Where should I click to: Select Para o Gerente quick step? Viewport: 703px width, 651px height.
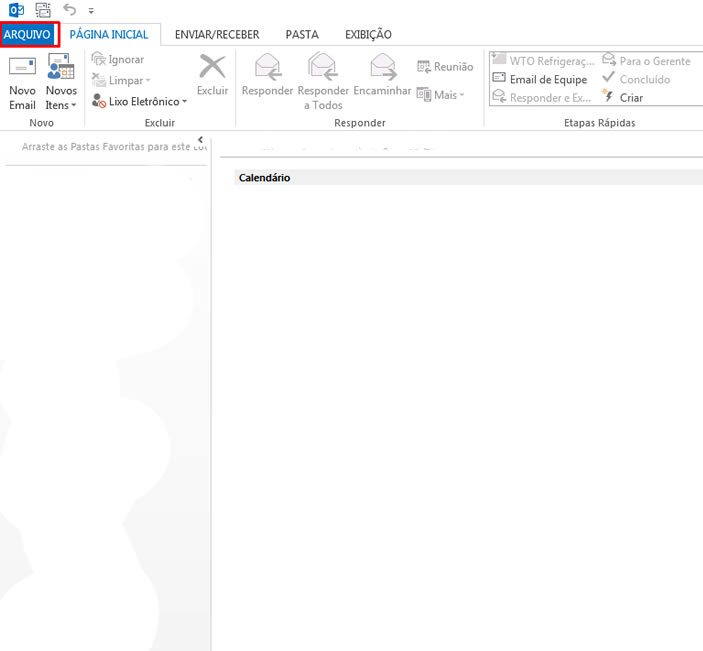pos(646,60)
